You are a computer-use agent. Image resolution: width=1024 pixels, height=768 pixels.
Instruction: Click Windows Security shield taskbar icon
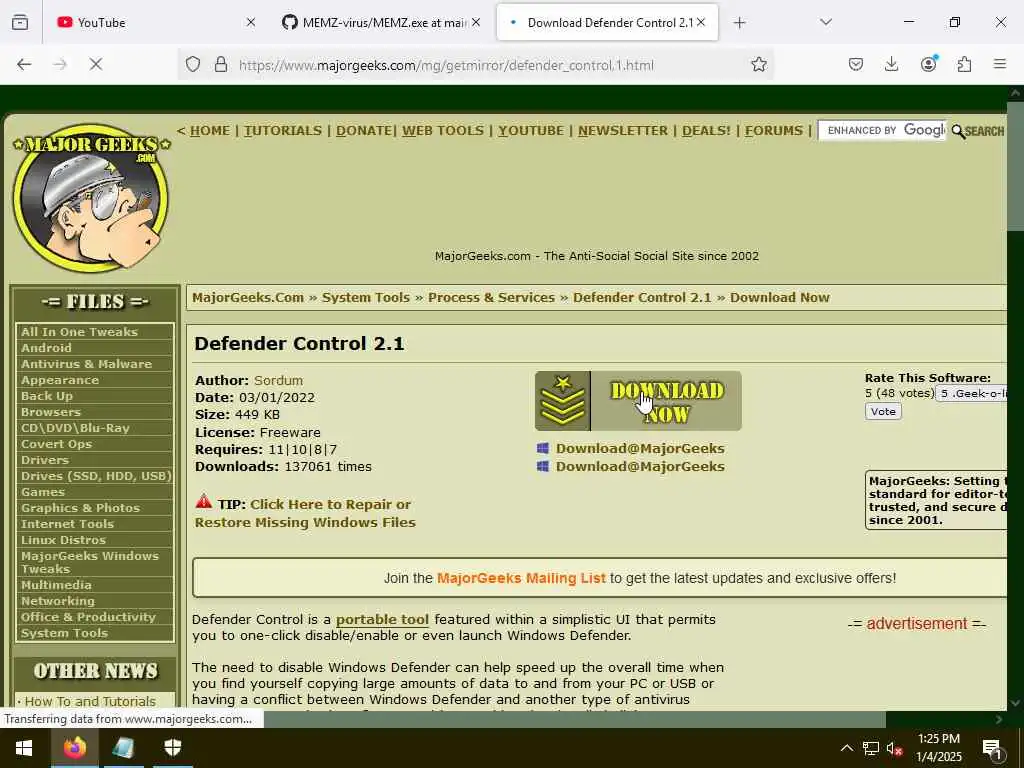[x=172, y=748]
